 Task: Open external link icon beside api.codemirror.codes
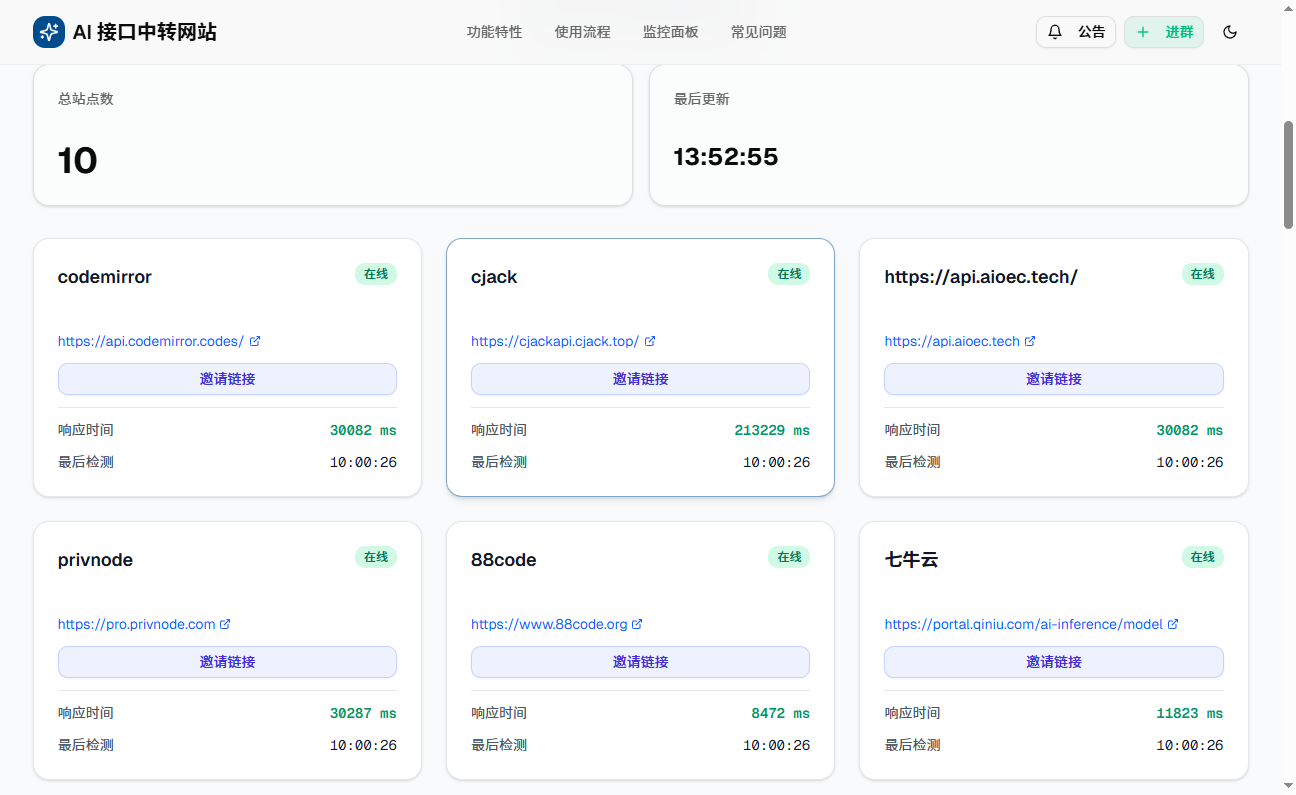[255, 341]
